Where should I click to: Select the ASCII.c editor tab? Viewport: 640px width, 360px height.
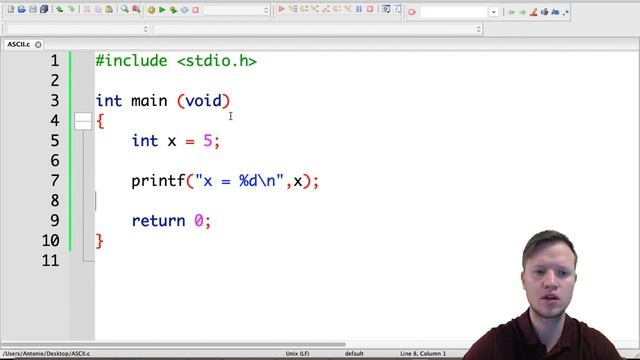[x=18, y=44]
